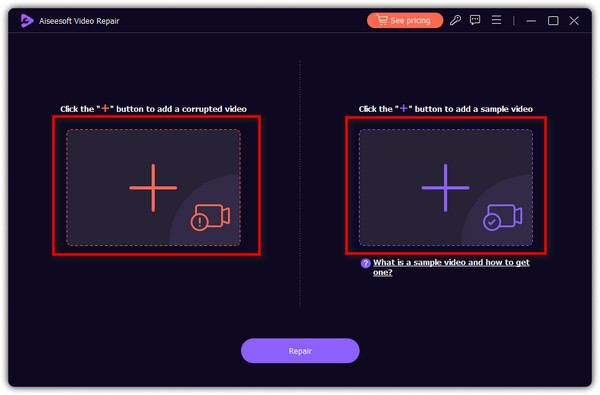Click the orange camera warning icon
The image size is (600, 395).
pyautogui.click(x=210, y=217)
